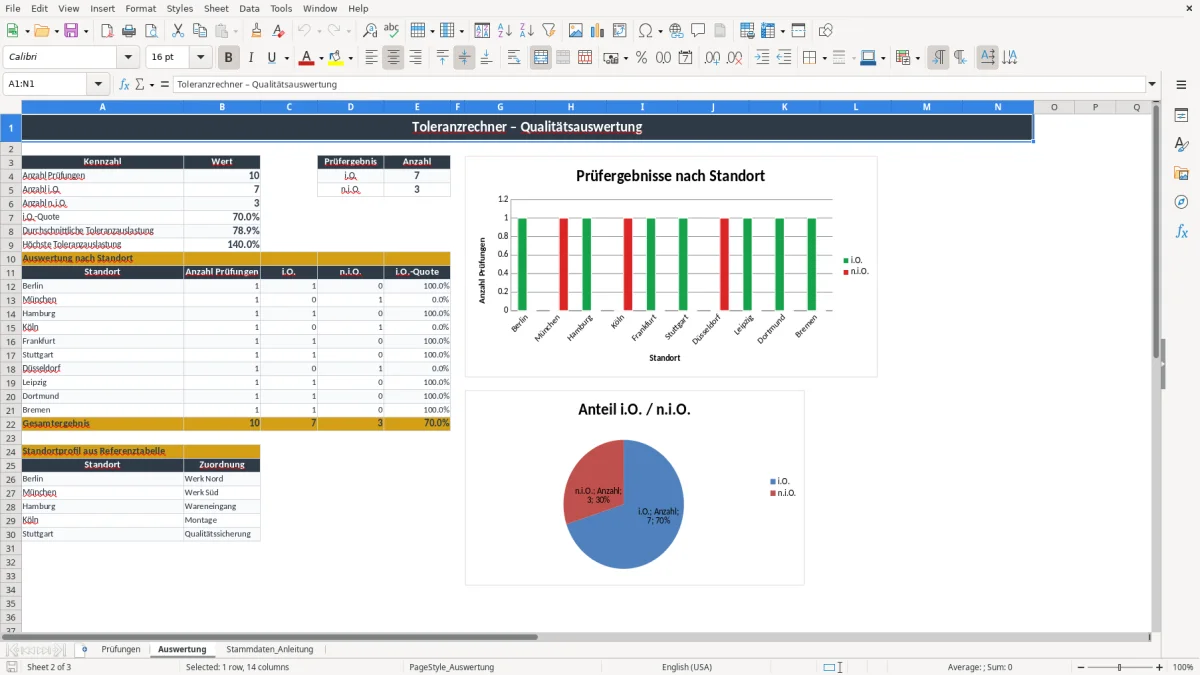Screen dimensions: 1200x675
Task: Cut the selected cells
Action: coord(177,31)
